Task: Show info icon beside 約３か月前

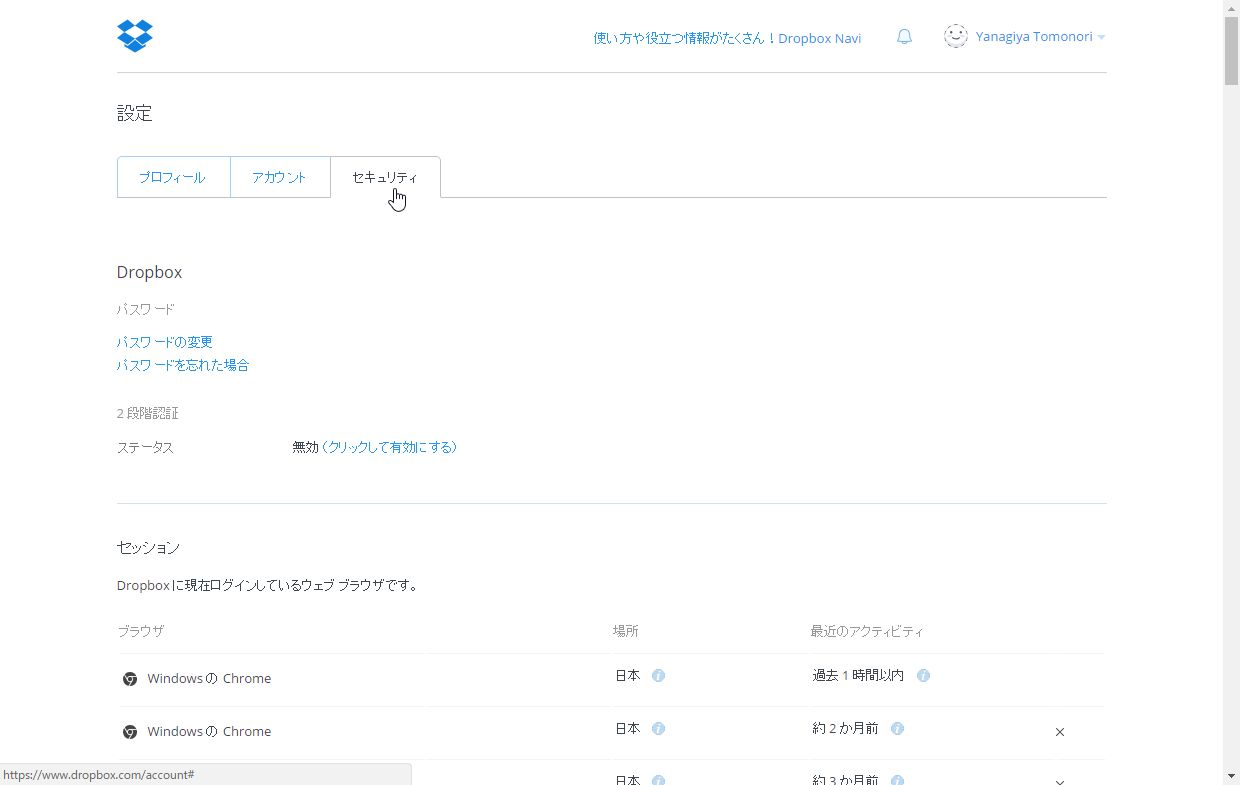Action: click(x=897, y=780)
